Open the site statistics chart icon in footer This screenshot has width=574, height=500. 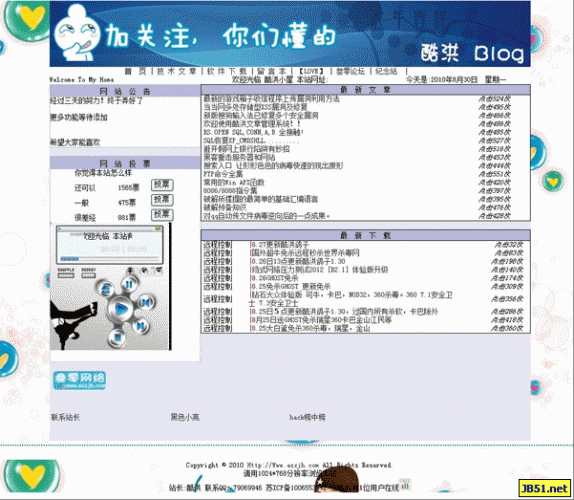click(x=405, y=485)
